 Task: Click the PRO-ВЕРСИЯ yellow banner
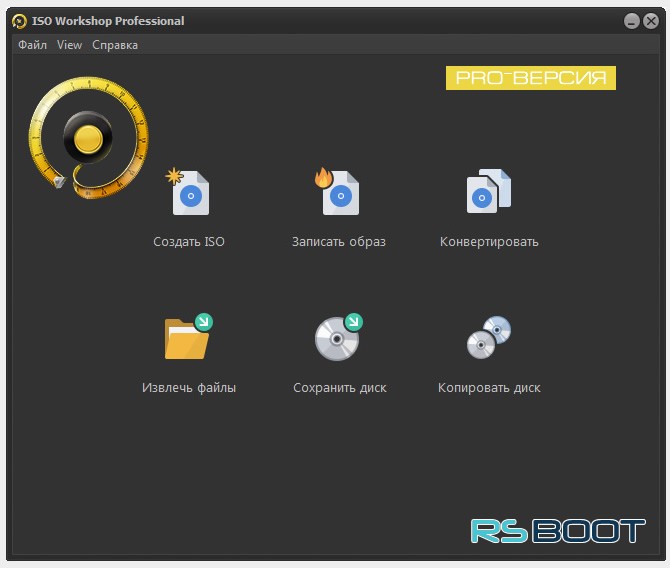[x=531, y=78]
